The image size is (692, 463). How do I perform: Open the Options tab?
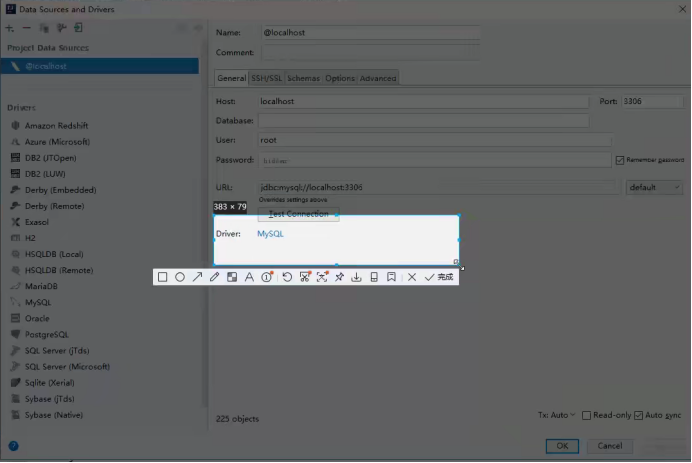click(340, 78)
